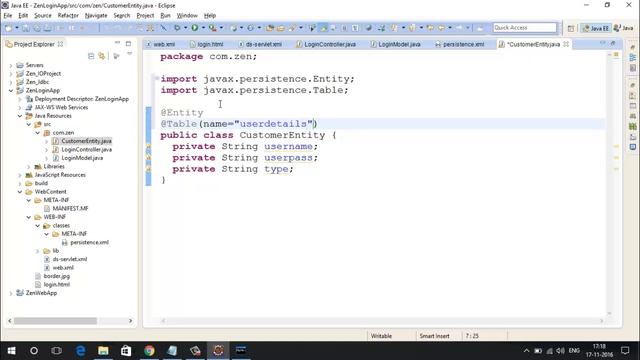Switch to the LoginModel.java editor tab
640x360 pixels.
(396, 44)
